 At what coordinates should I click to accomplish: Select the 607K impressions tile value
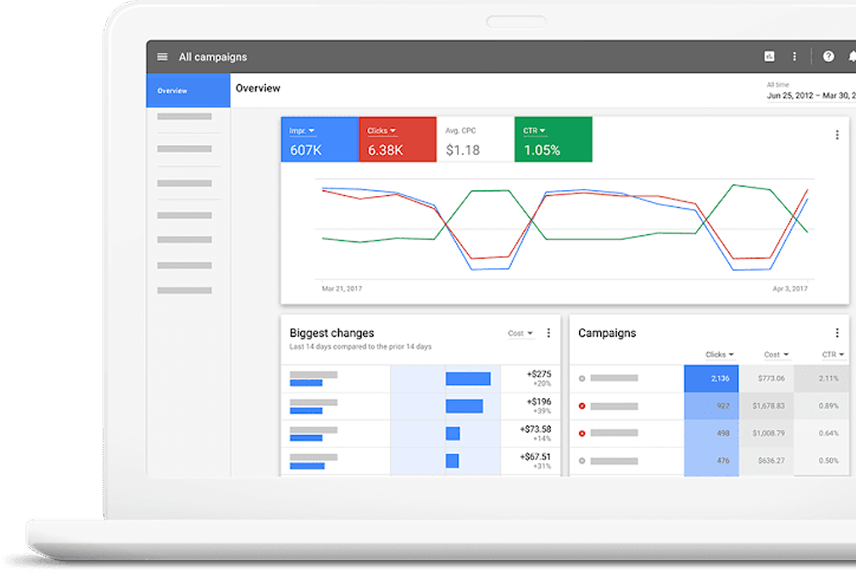(306, 151)
